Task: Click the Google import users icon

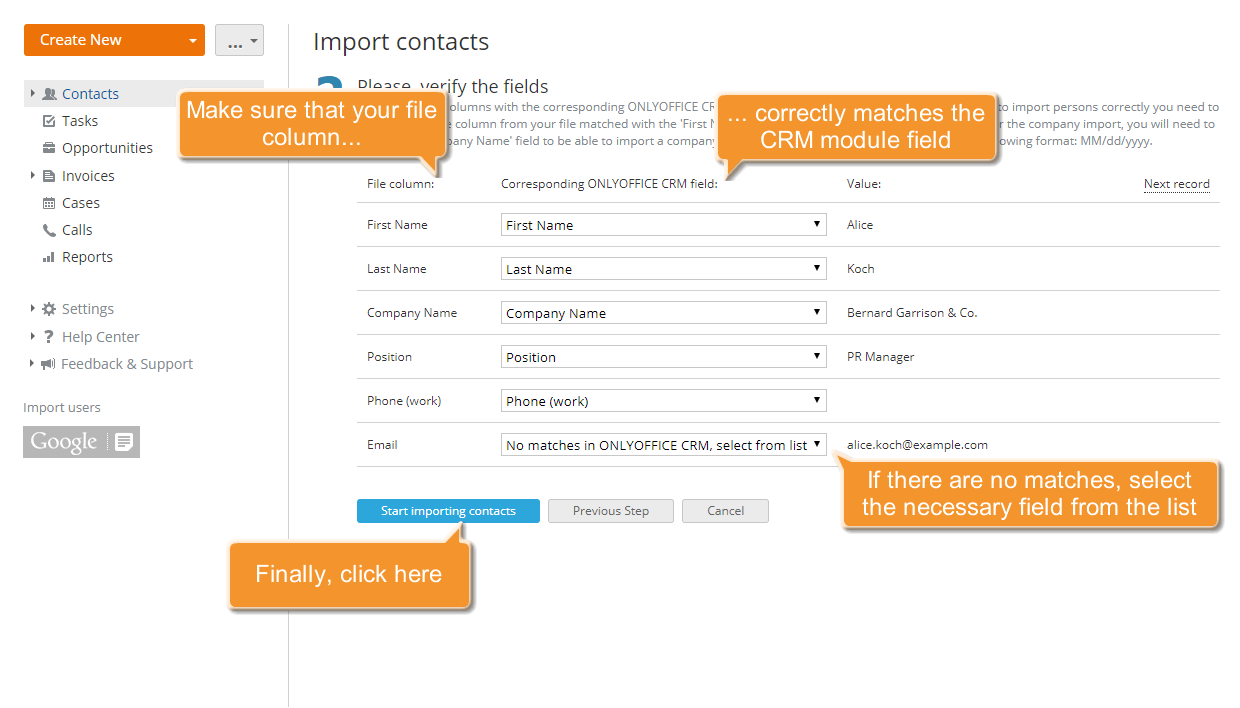Action: (x=81, y=442)
